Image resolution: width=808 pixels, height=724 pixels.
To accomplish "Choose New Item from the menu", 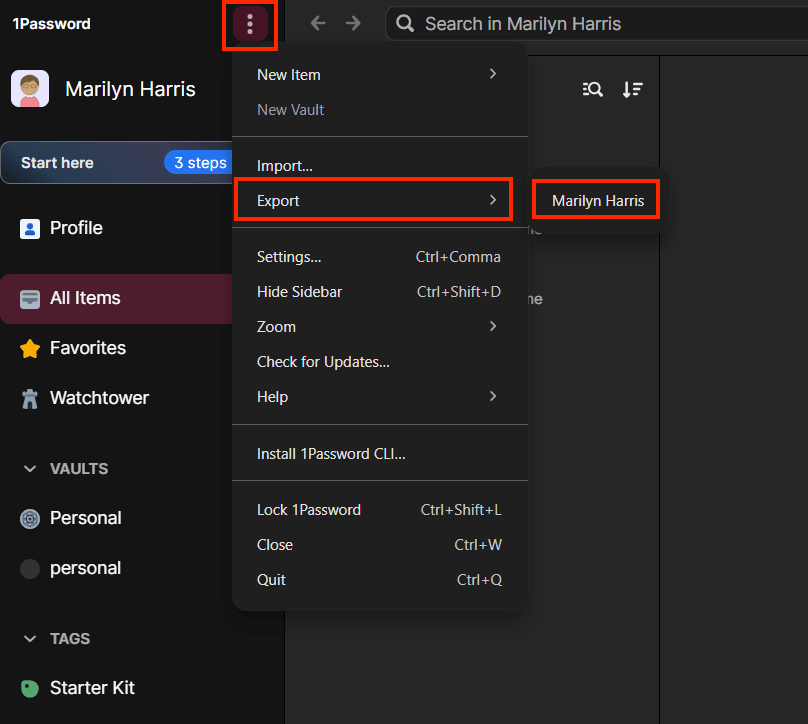I will pyautogui.click(x=380, y=75).
